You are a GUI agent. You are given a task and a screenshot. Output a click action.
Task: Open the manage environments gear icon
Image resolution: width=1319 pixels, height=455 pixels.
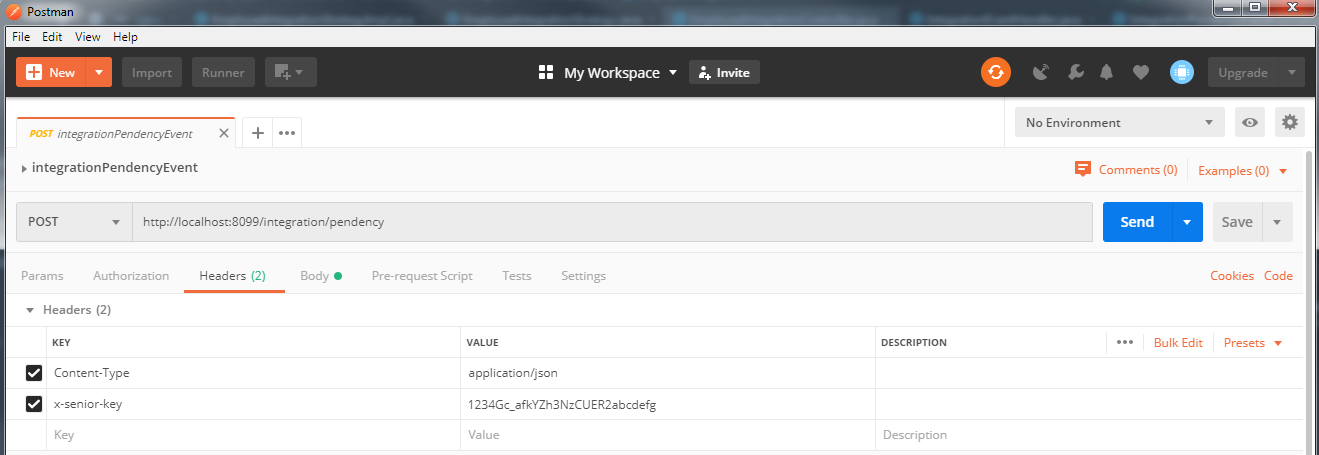(x=1290, y=122)
